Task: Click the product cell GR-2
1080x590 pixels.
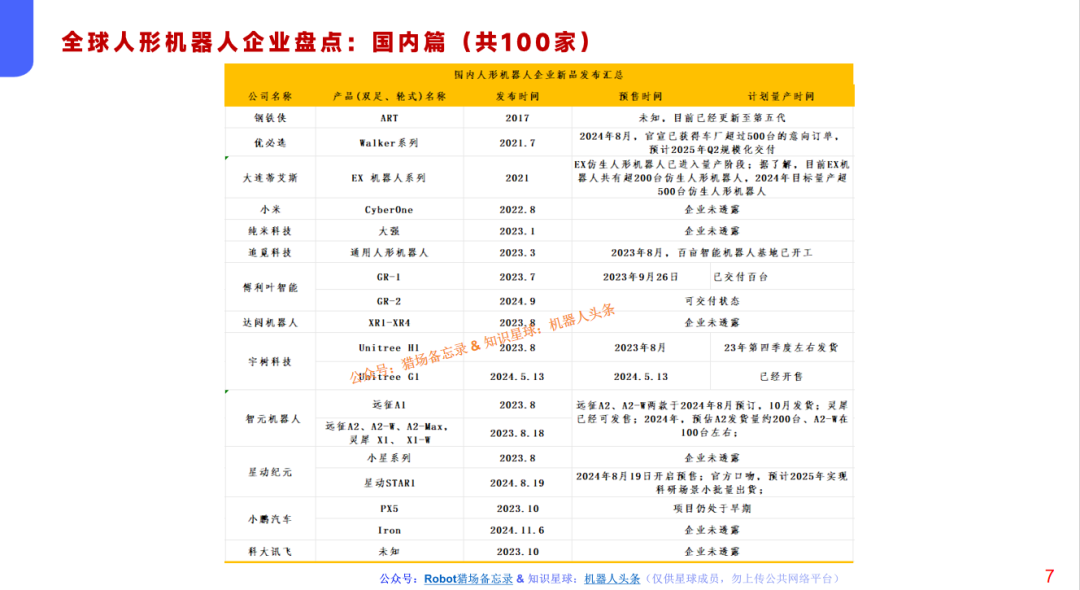Action: (389, 301)
